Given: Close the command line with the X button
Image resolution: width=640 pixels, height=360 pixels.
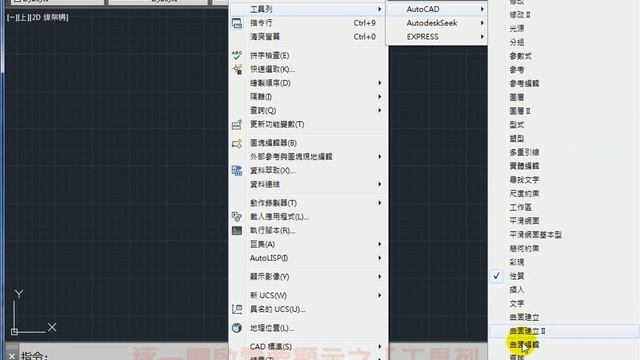Looking at the screenshot, I should (12, 356).
